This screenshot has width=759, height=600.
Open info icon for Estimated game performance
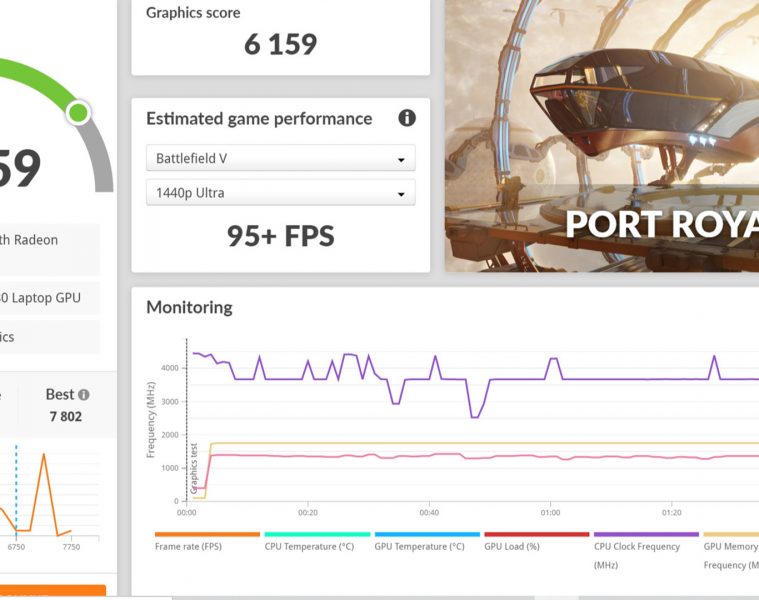pos(407,118)
